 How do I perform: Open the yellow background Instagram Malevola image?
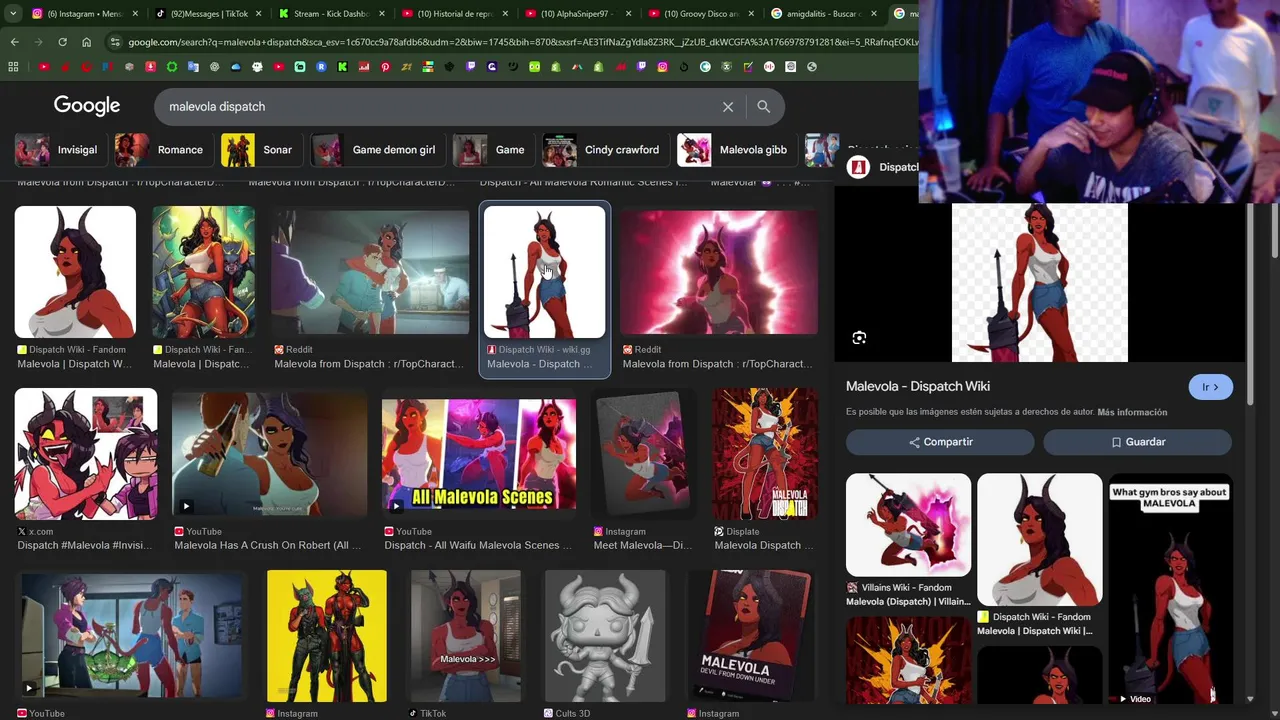(x=327, y=636)
